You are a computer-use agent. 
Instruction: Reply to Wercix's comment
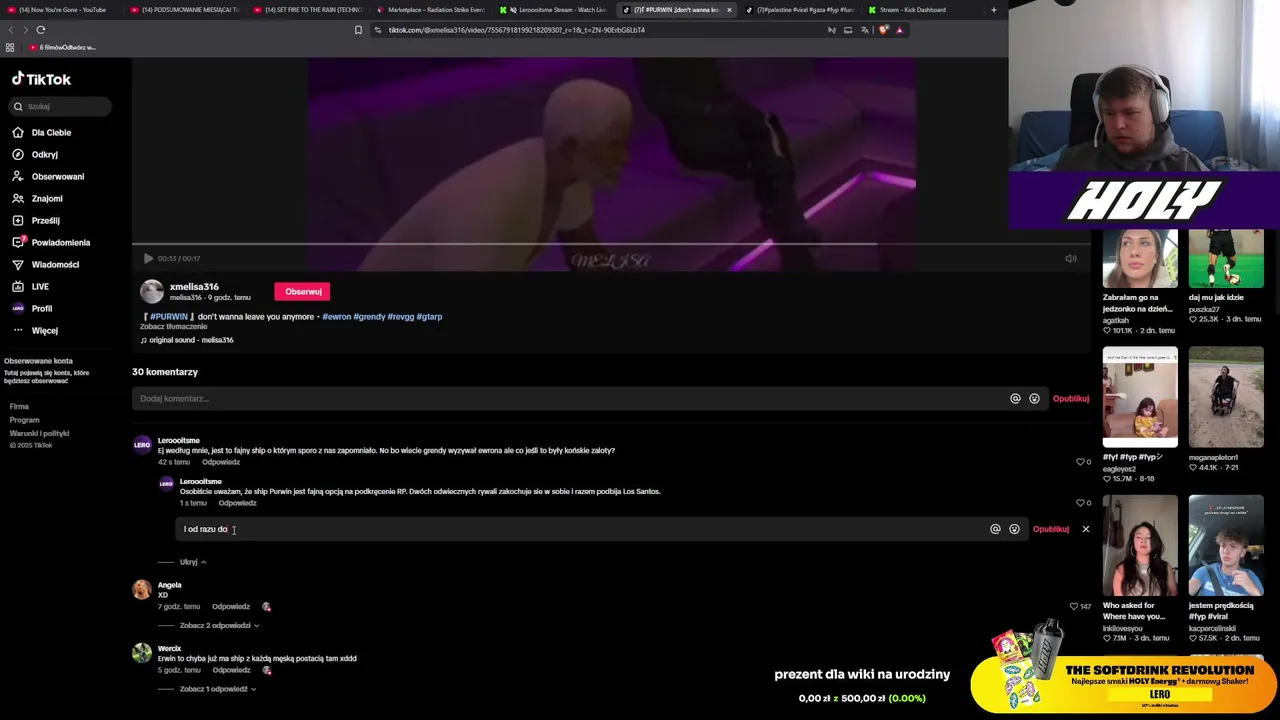tap(231, 670)
